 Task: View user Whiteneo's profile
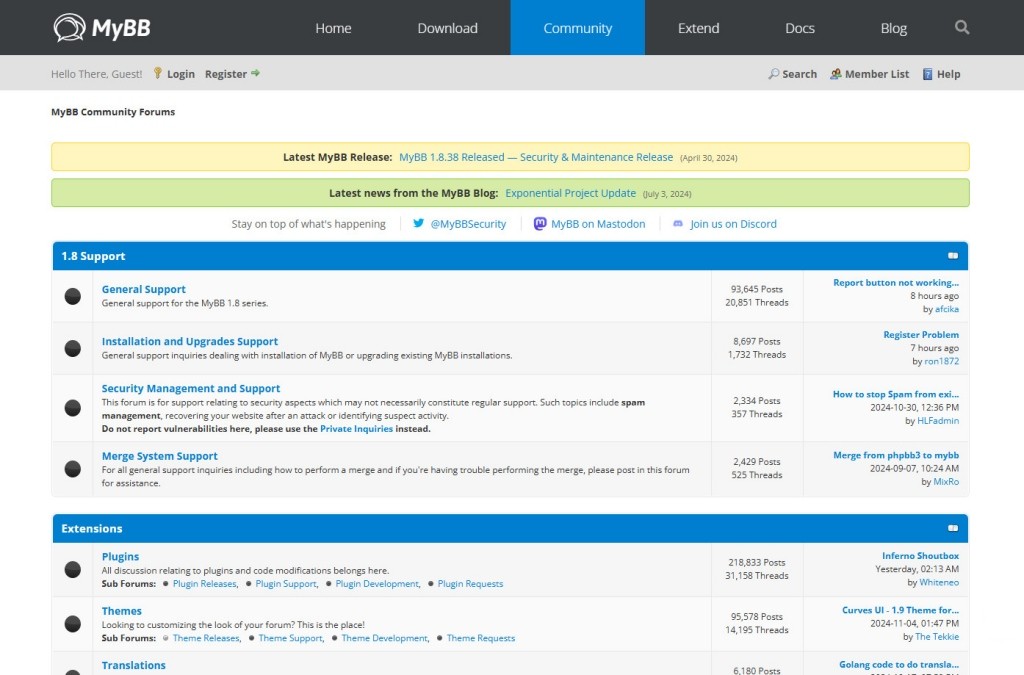point(939,582)
